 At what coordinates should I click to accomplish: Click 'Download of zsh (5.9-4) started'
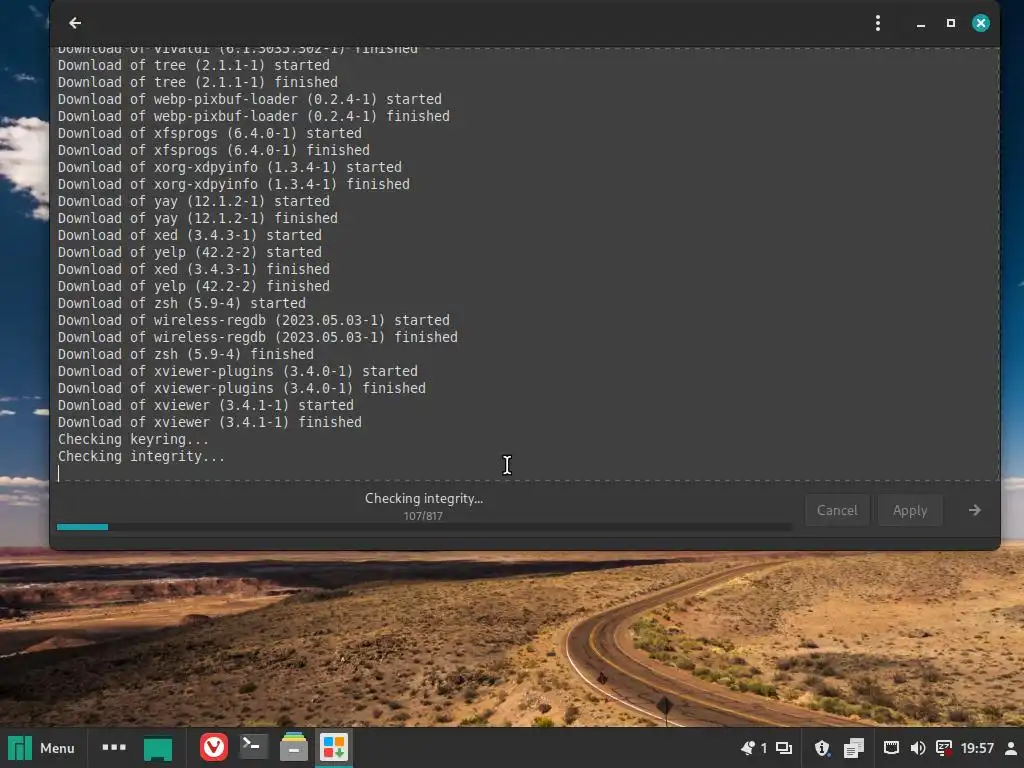(182, 304)
